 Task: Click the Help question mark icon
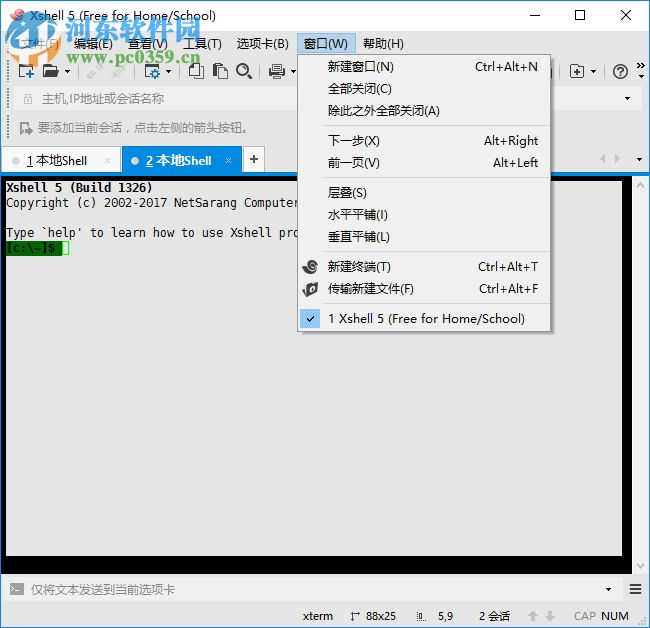point(620,72)
